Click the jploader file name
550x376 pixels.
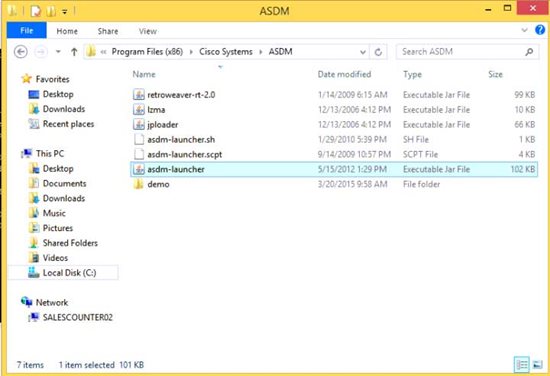pyautogui.click(x=162, y=125)
